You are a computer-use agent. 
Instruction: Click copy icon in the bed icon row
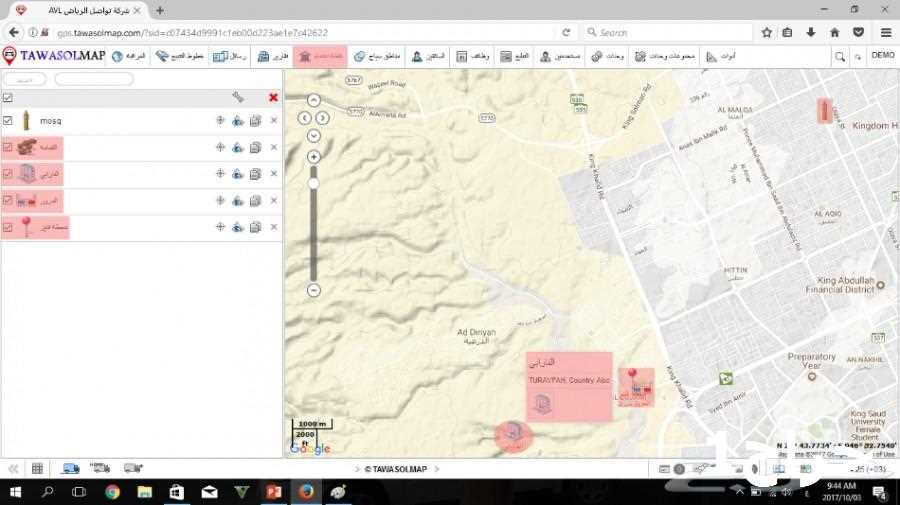(255, 200)
